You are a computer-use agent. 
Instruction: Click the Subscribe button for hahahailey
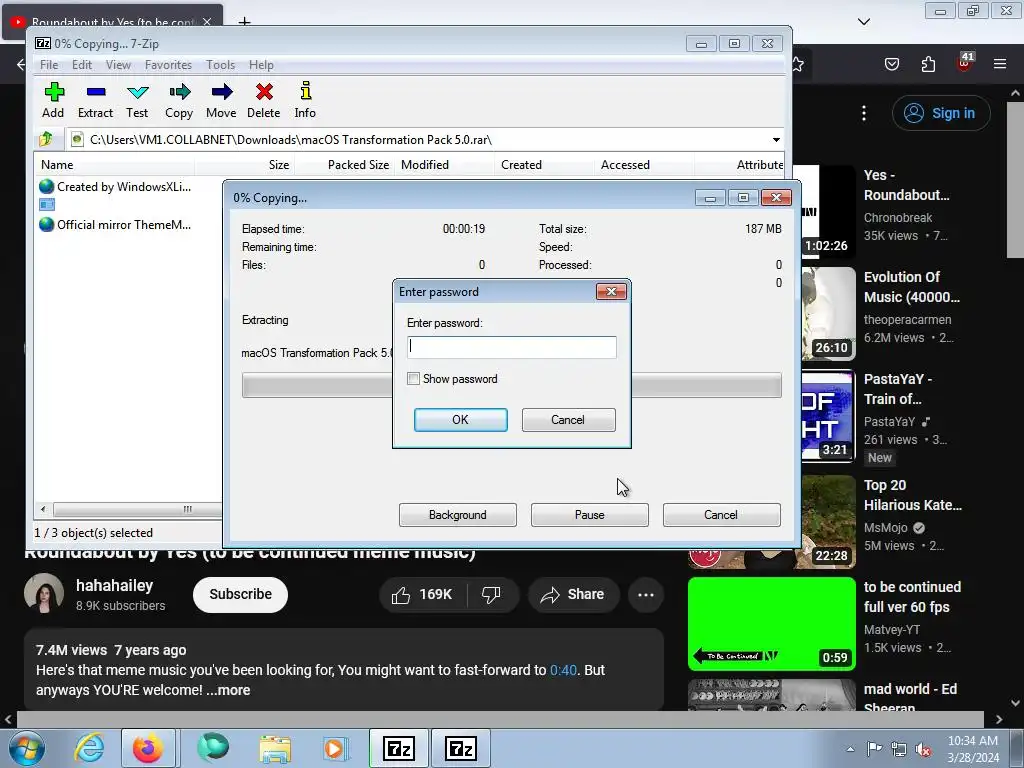pyautogui.click(x=240, y=594)
